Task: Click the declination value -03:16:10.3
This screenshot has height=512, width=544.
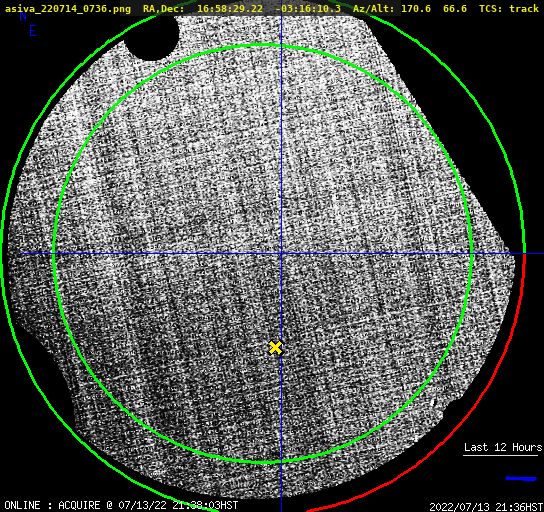Action: (x=308, y=9)
